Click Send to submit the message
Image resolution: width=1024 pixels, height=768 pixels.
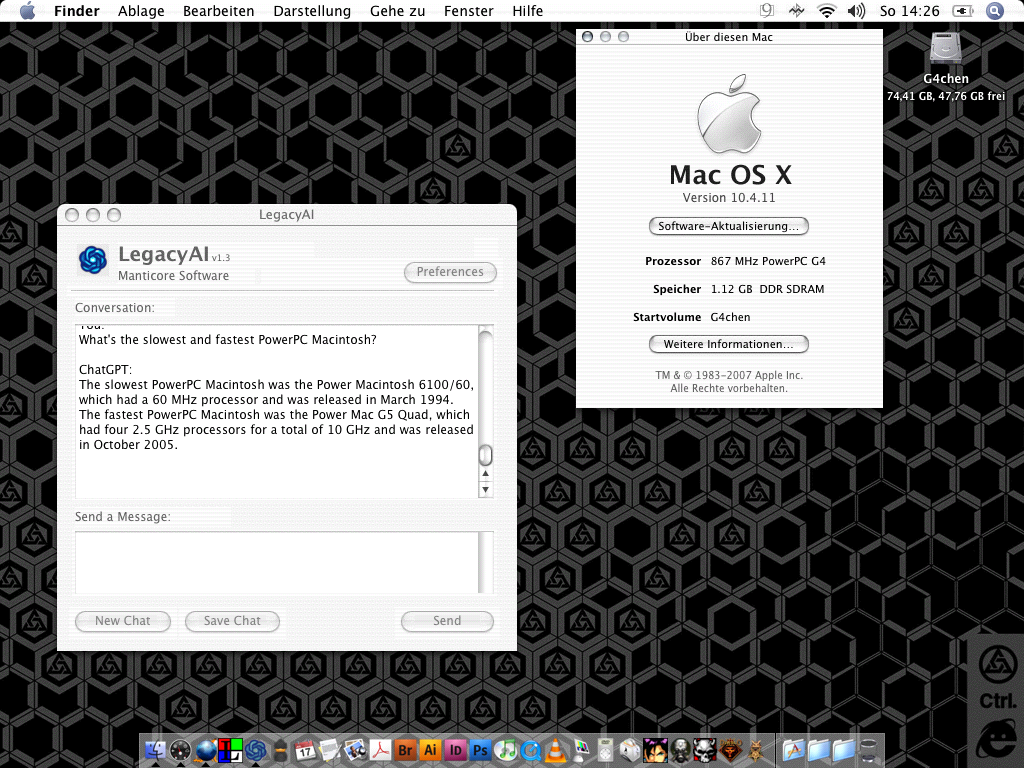(447, 621)
